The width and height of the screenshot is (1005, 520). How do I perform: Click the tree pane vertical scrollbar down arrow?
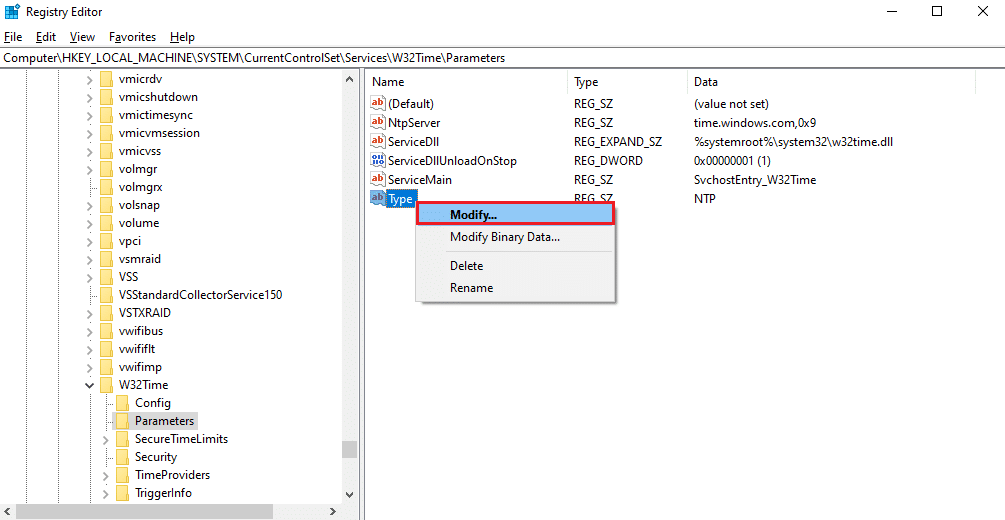349,494
